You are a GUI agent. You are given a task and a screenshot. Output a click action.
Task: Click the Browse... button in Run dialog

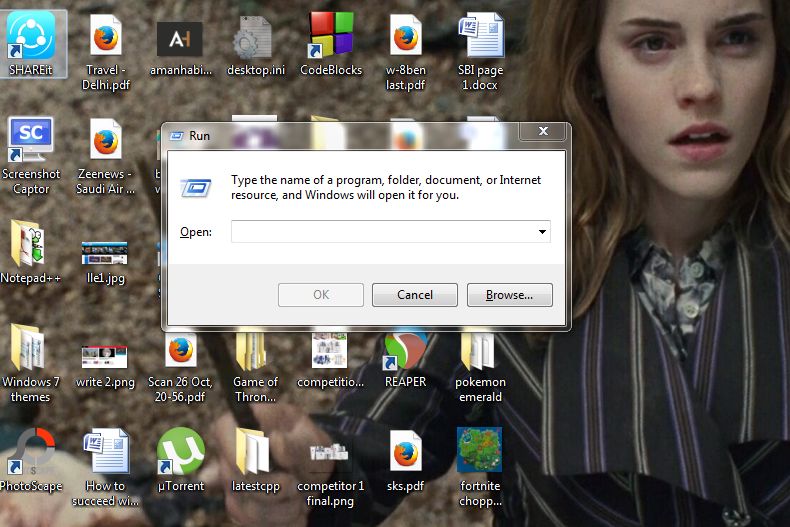tap(509, 295)
